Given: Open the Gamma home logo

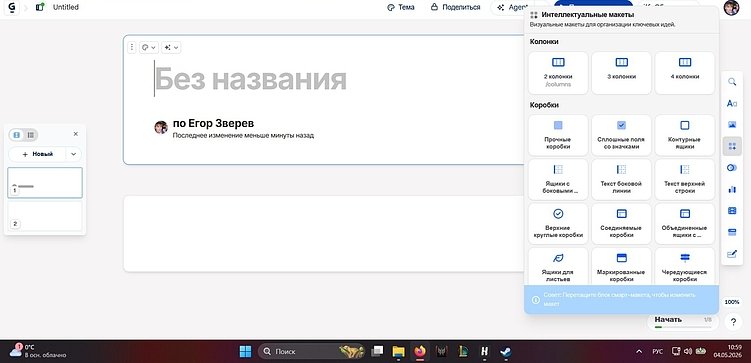Looking at the screenshot, I should pyautogui.click(x=12, y=7).
